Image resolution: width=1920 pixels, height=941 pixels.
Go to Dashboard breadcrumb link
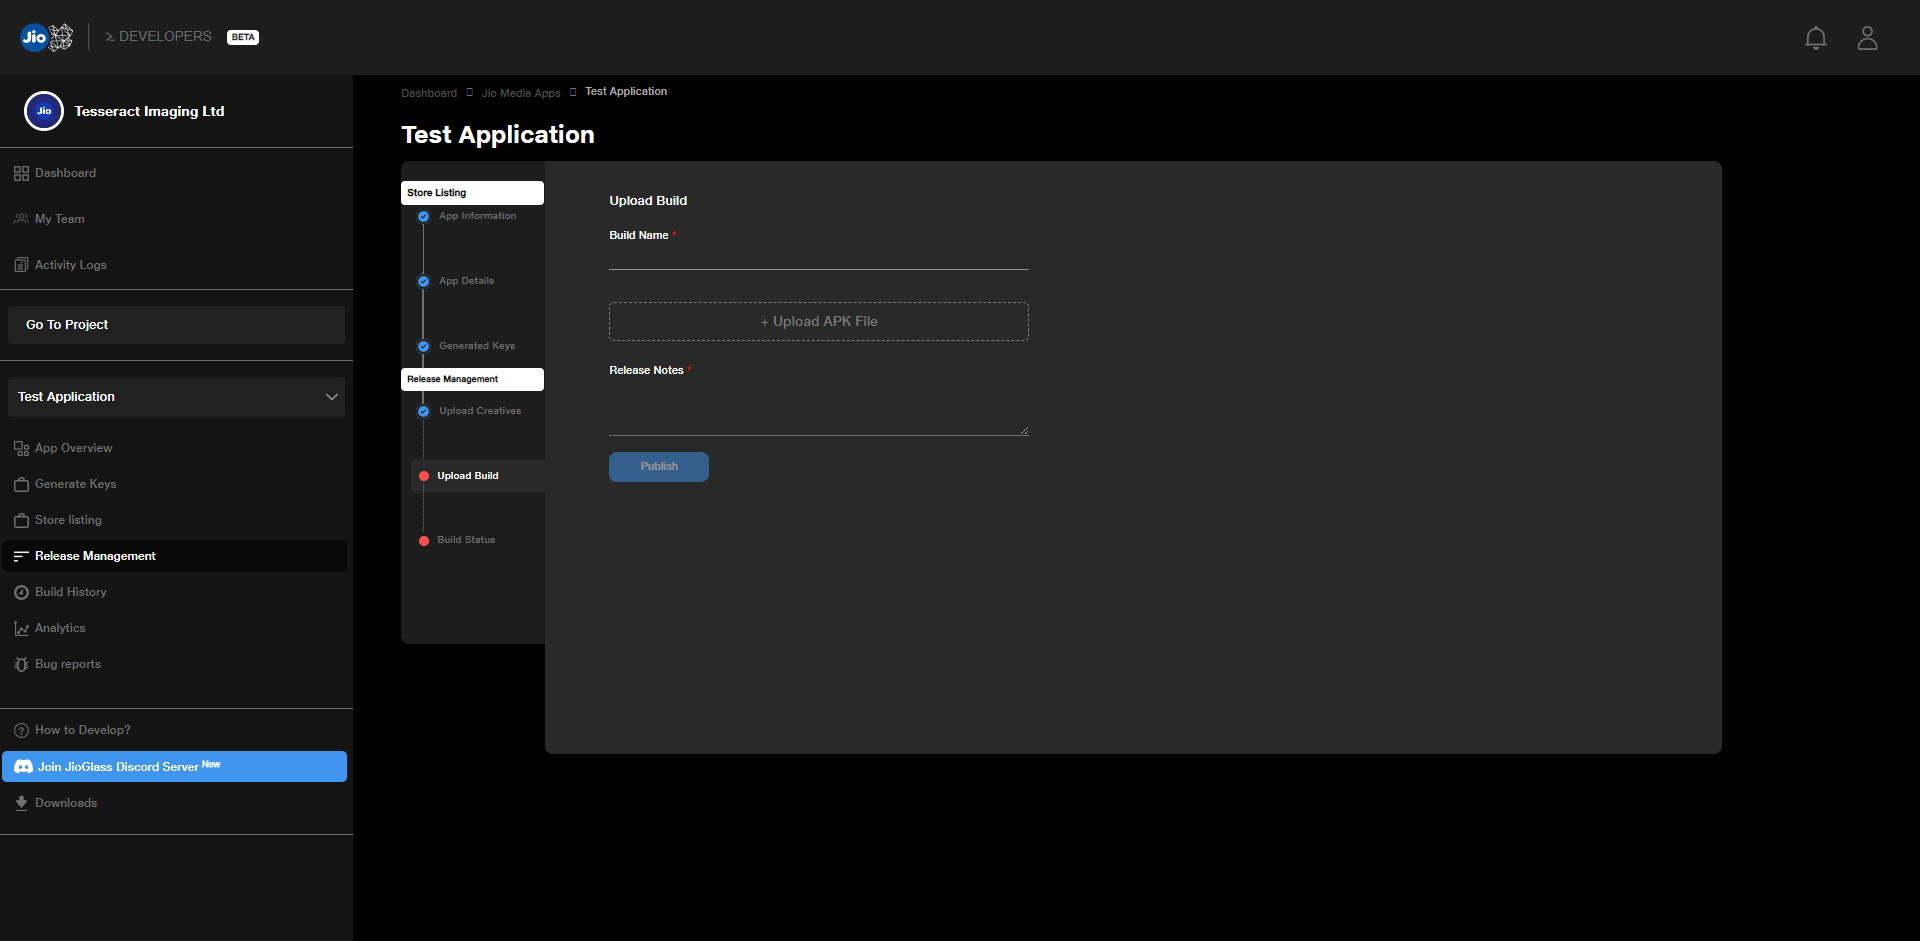pos(429,93)
